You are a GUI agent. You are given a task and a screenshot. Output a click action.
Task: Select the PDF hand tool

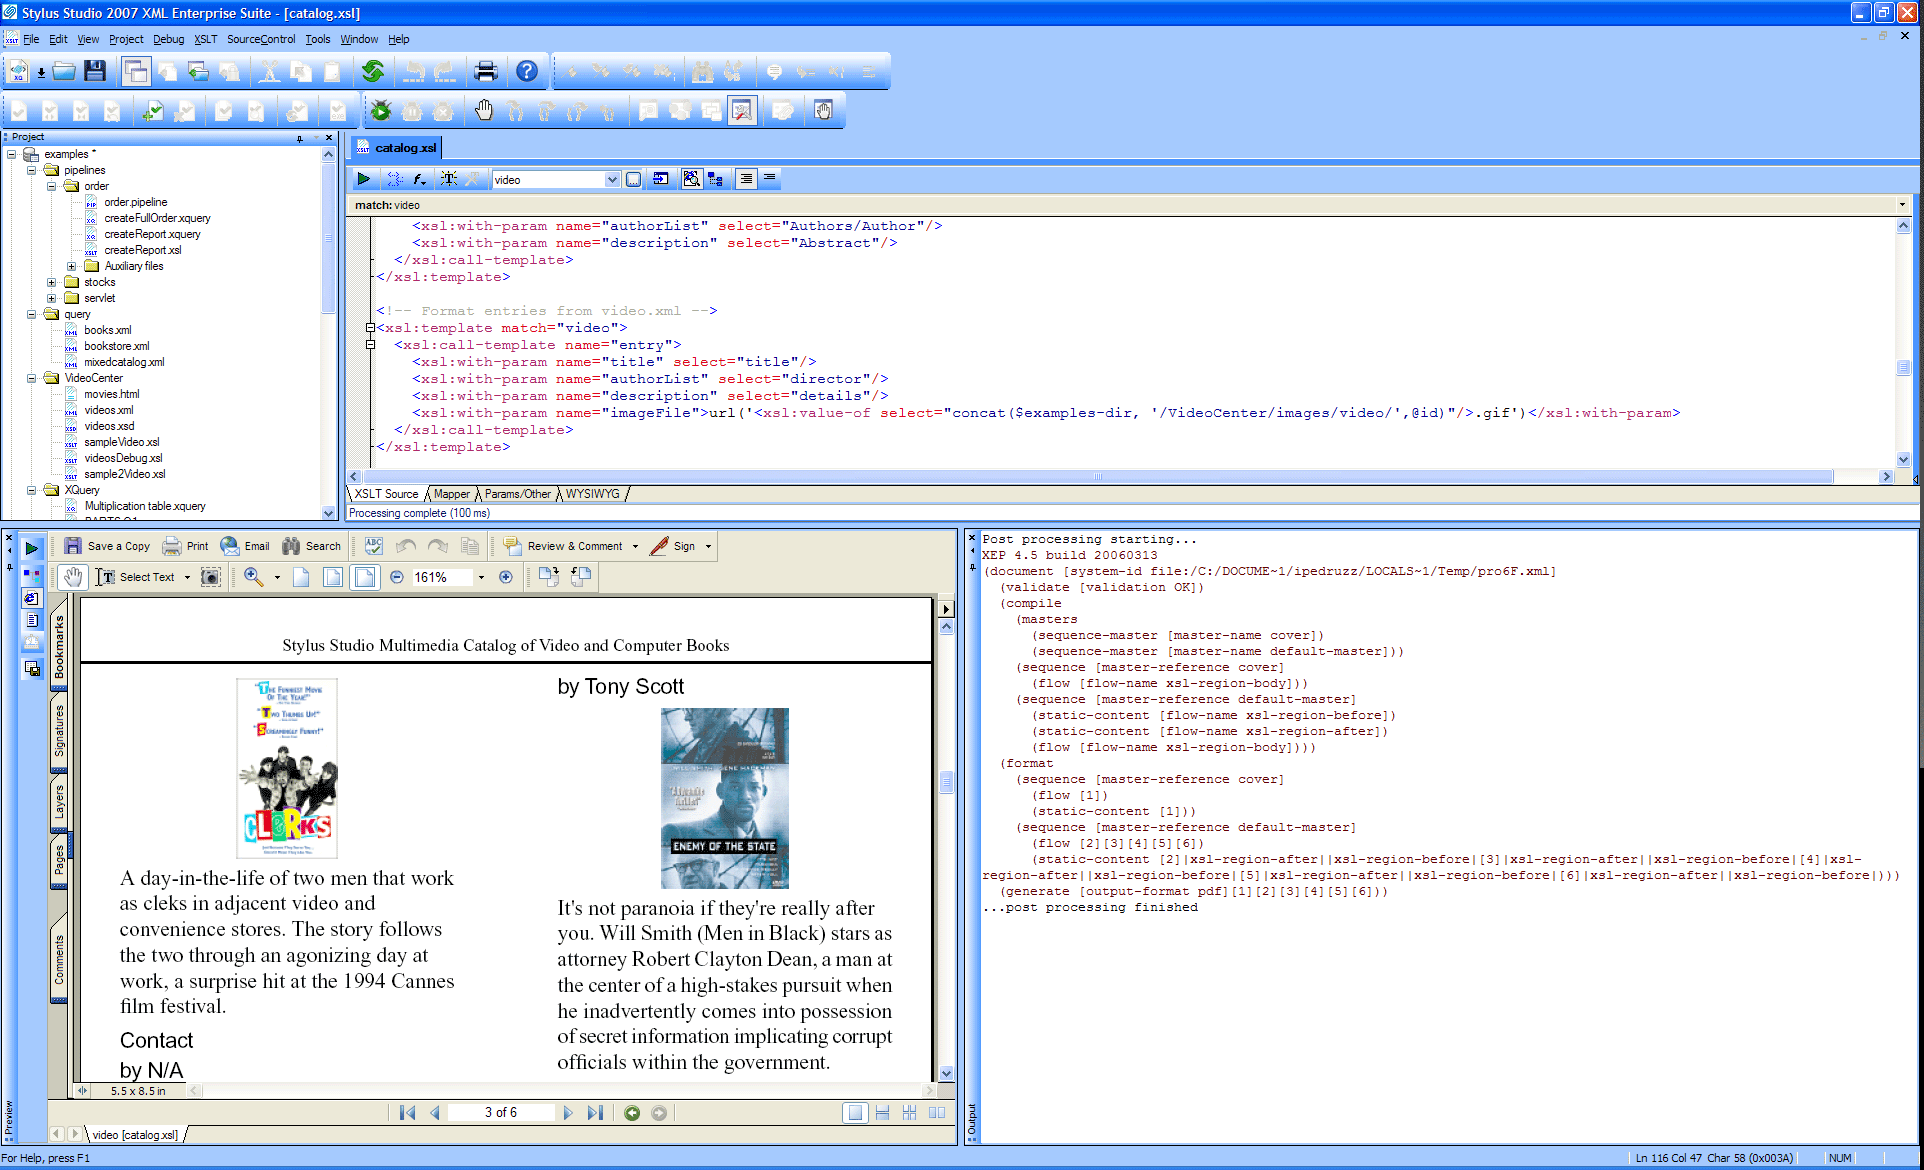73,577
